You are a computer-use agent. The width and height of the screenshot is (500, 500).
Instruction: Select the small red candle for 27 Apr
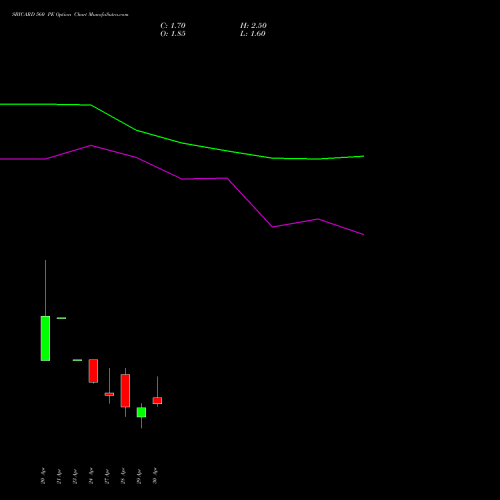point(109,394)
